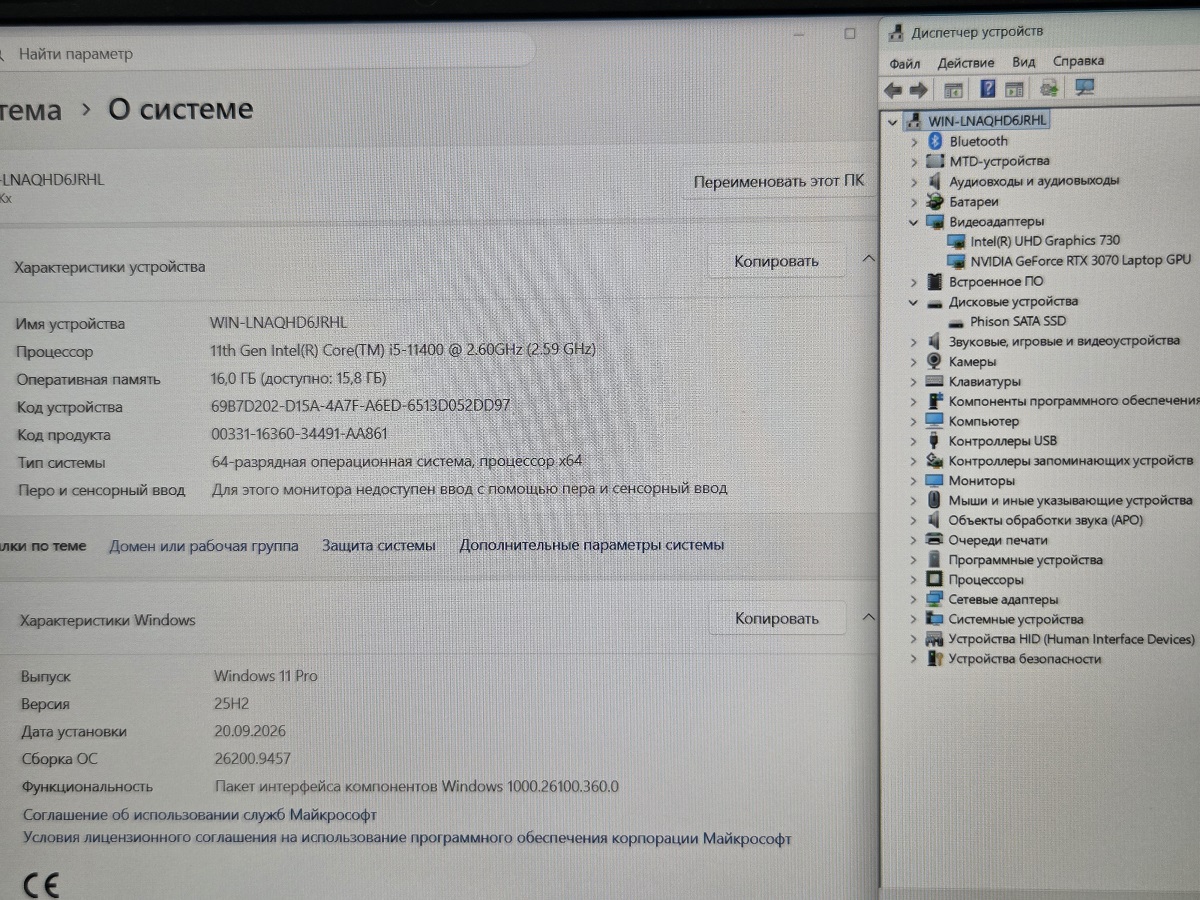Screen dimensions: 1200x900
Task: Click the Контроллеры USB plug icon
Action: coord(934,441)
